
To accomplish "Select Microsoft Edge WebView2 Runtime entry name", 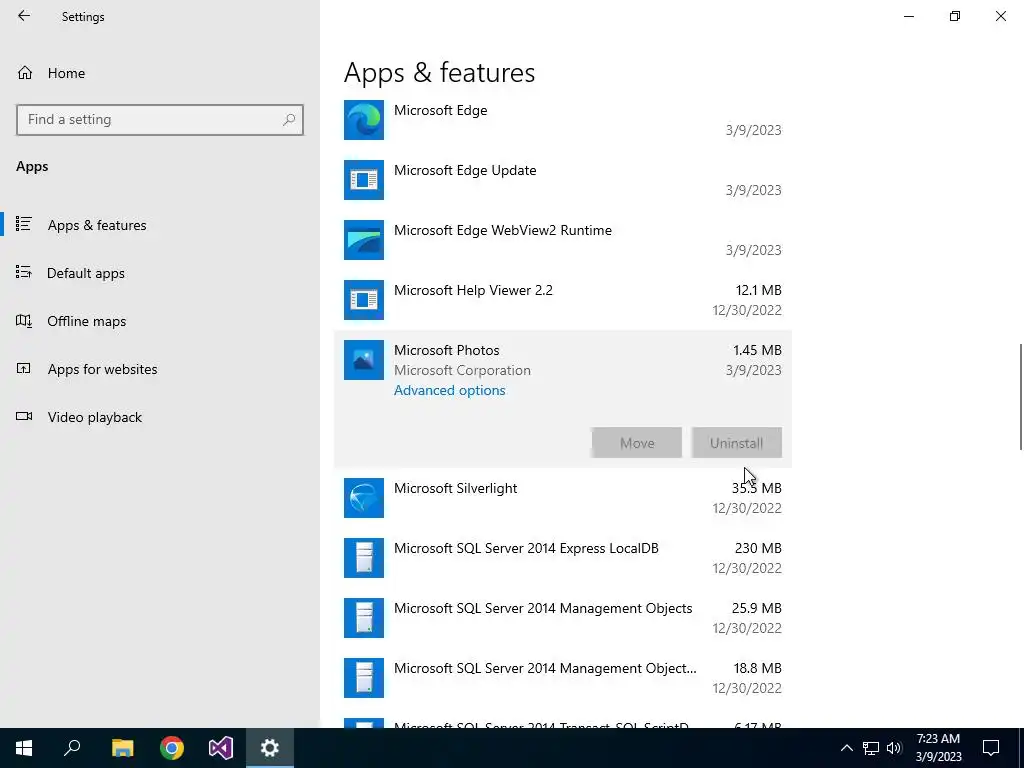I will [x=503, y=231].
